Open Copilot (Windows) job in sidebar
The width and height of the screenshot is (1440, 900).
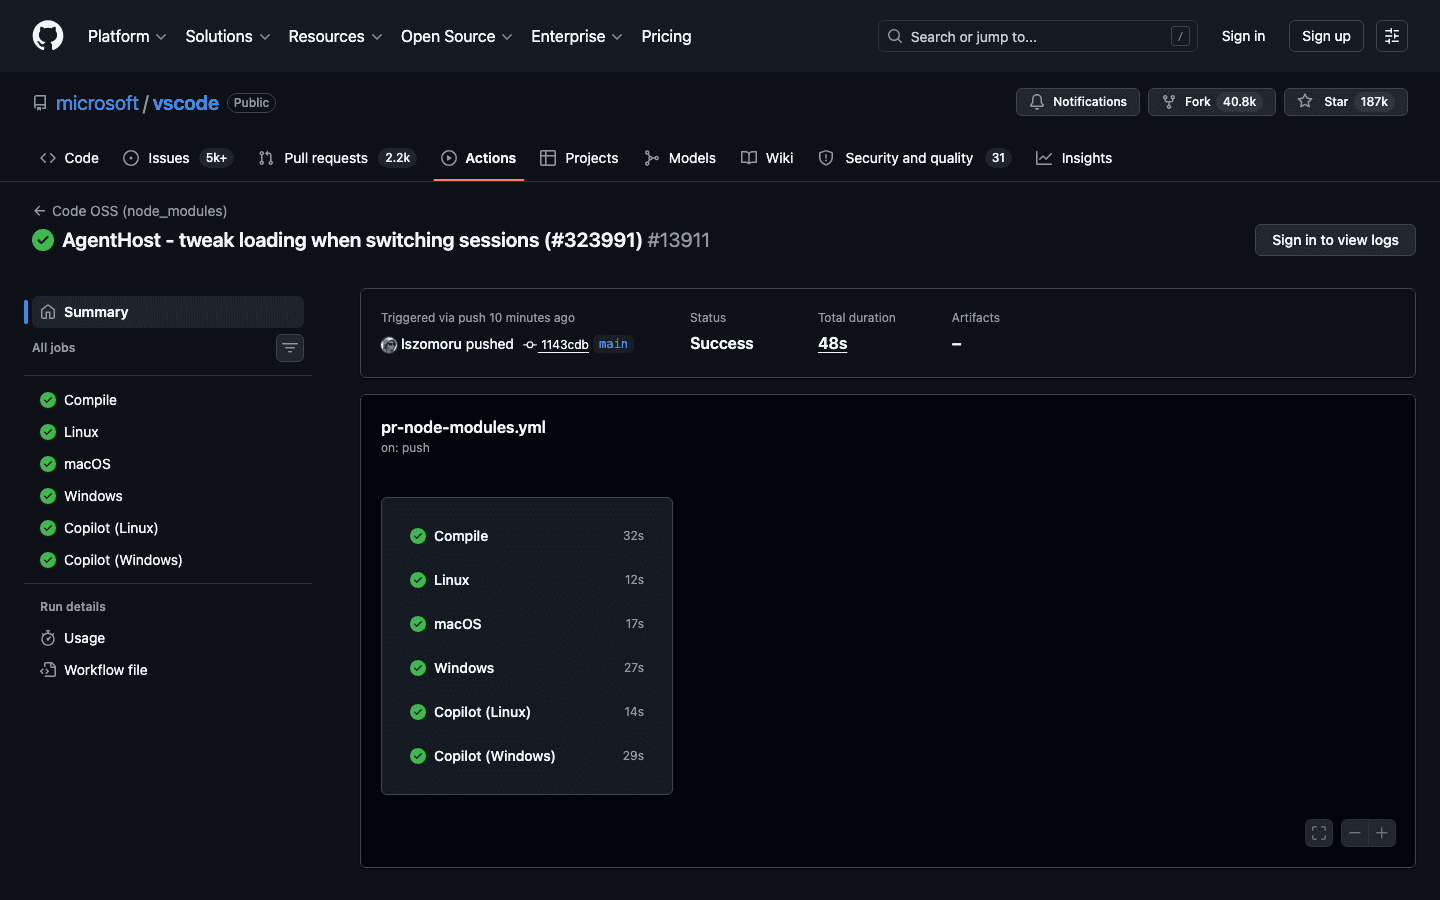(168, 560)
